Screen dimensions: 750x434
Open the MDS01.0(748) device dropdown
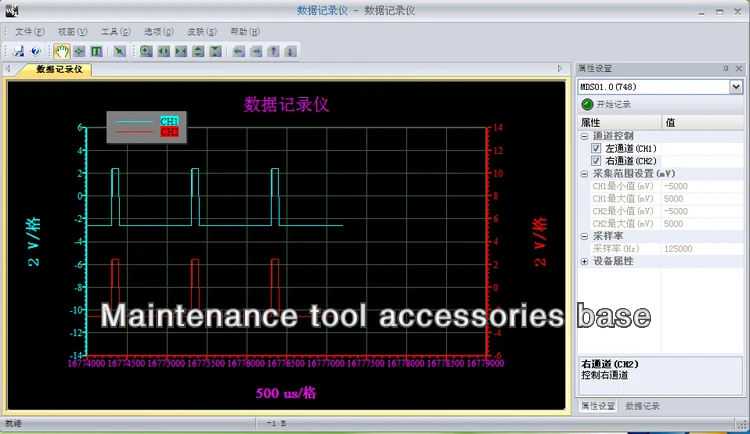tap(736, 87)
